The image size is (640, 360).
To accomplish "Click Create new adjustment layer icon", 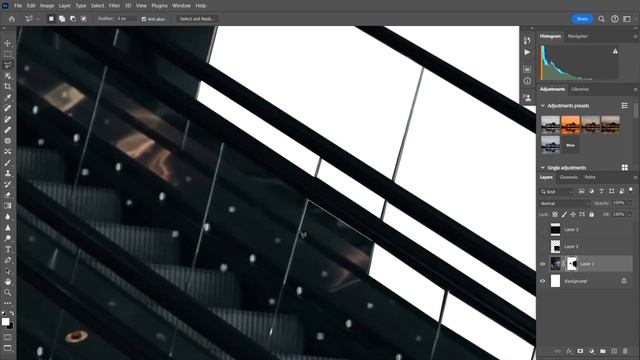I will pos(591,351).
